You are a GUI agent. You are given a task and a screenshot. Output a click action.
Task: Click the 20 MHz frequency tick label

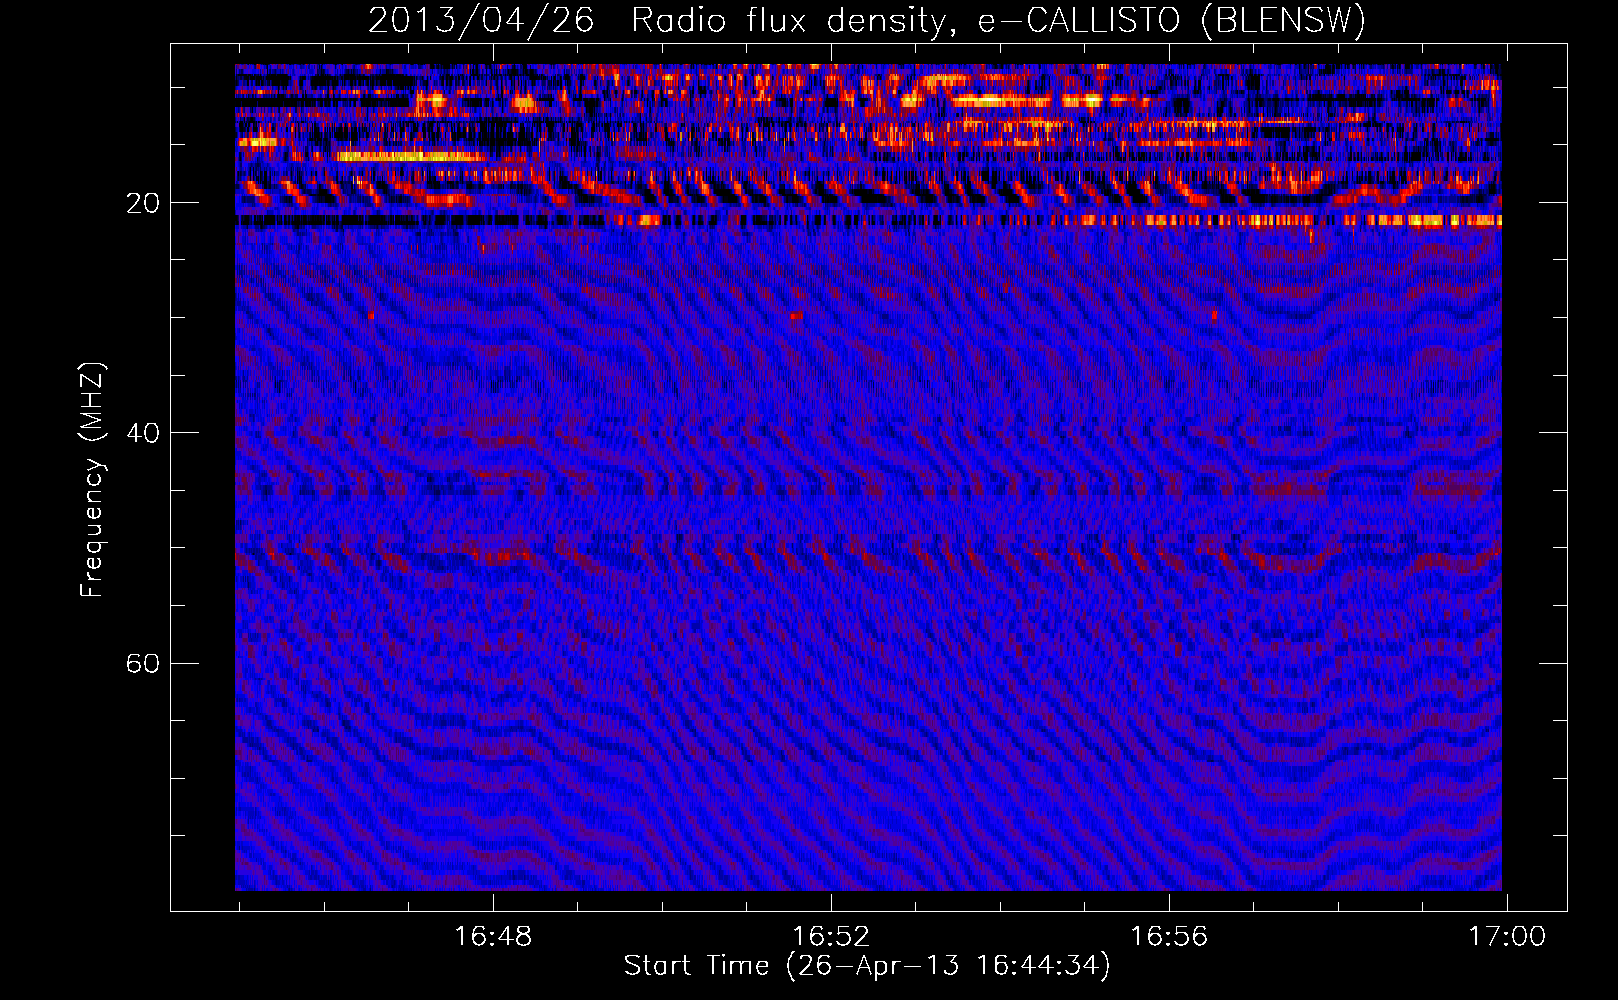[x=143, y=203]
